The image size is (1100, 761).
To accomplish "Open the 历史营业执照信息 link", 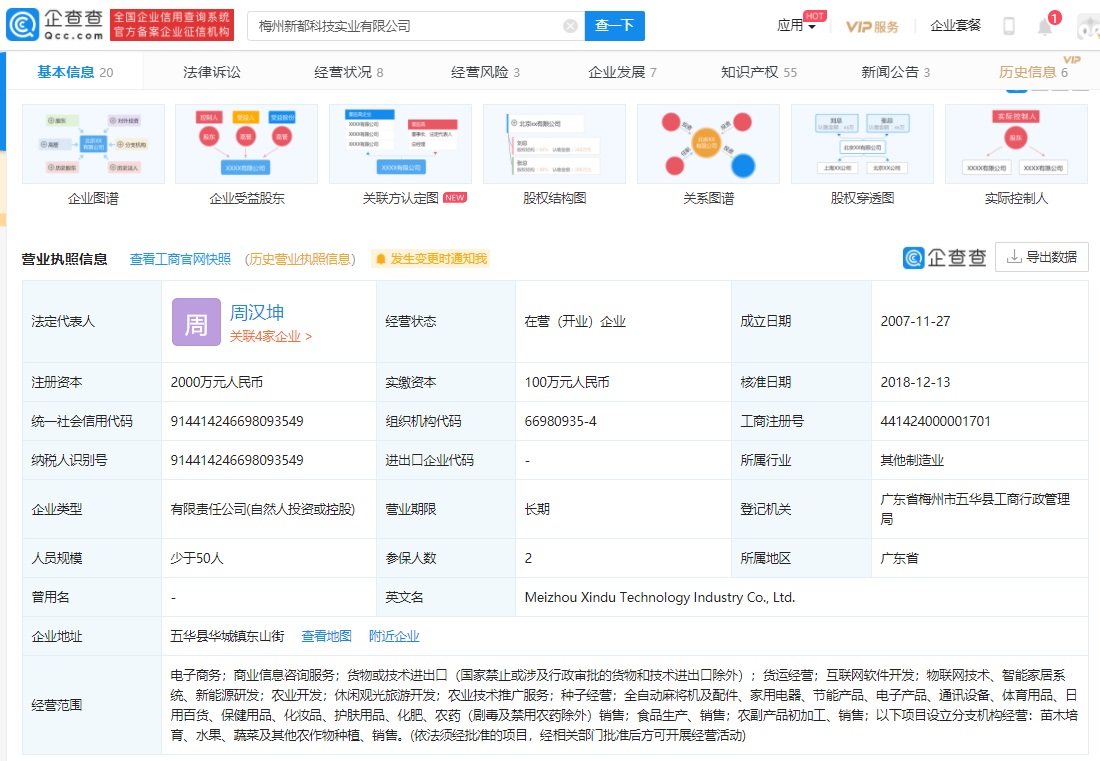I will (300, 260).
